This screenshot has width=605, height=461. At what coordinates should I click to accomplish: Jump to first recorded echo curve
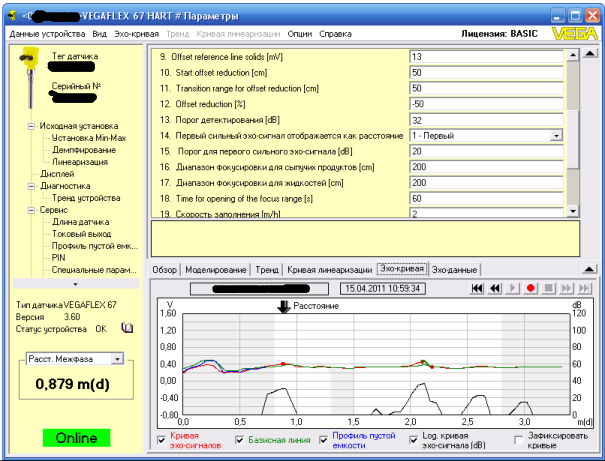[477, 288]
